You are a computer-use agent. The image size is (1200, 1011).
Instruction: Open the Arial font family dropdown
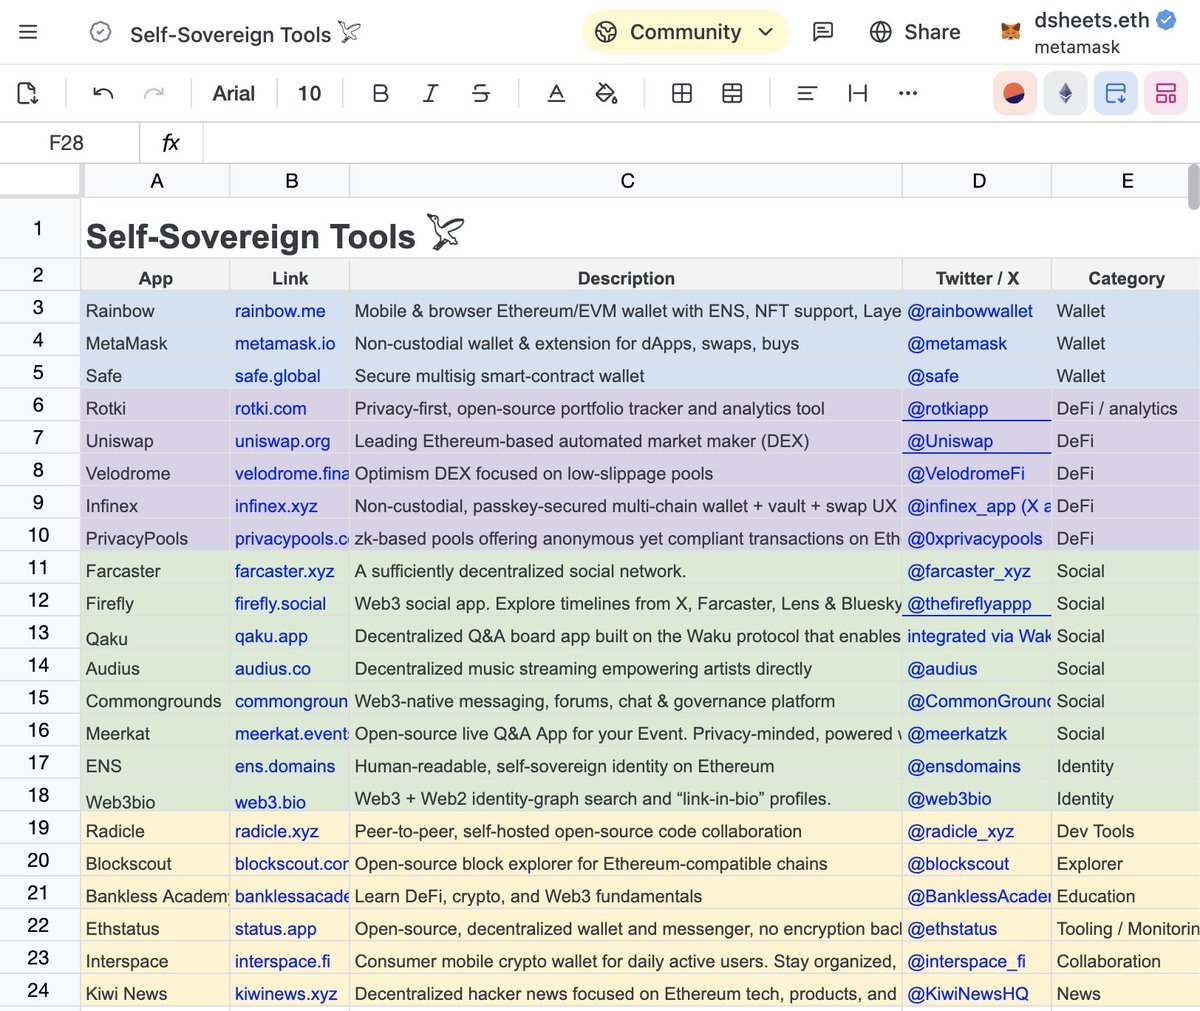[x=233, y=93]
